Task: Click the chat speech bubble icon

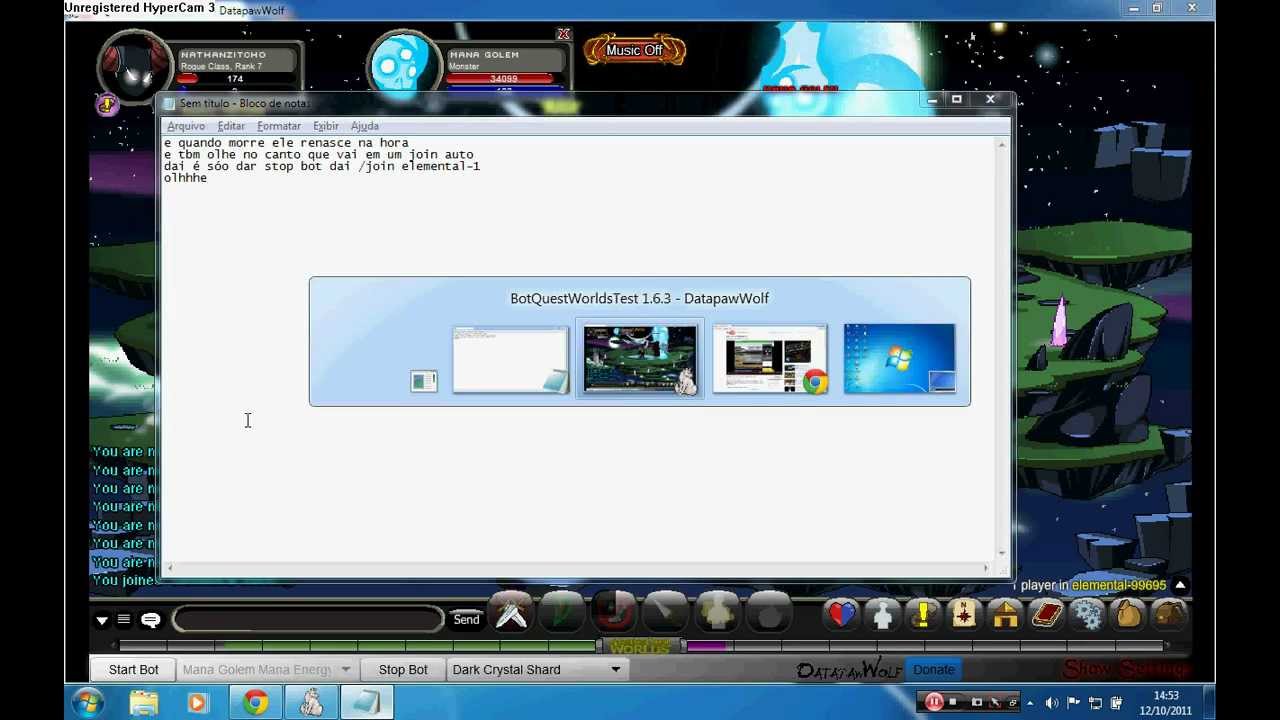Action: tap(151, 620)
